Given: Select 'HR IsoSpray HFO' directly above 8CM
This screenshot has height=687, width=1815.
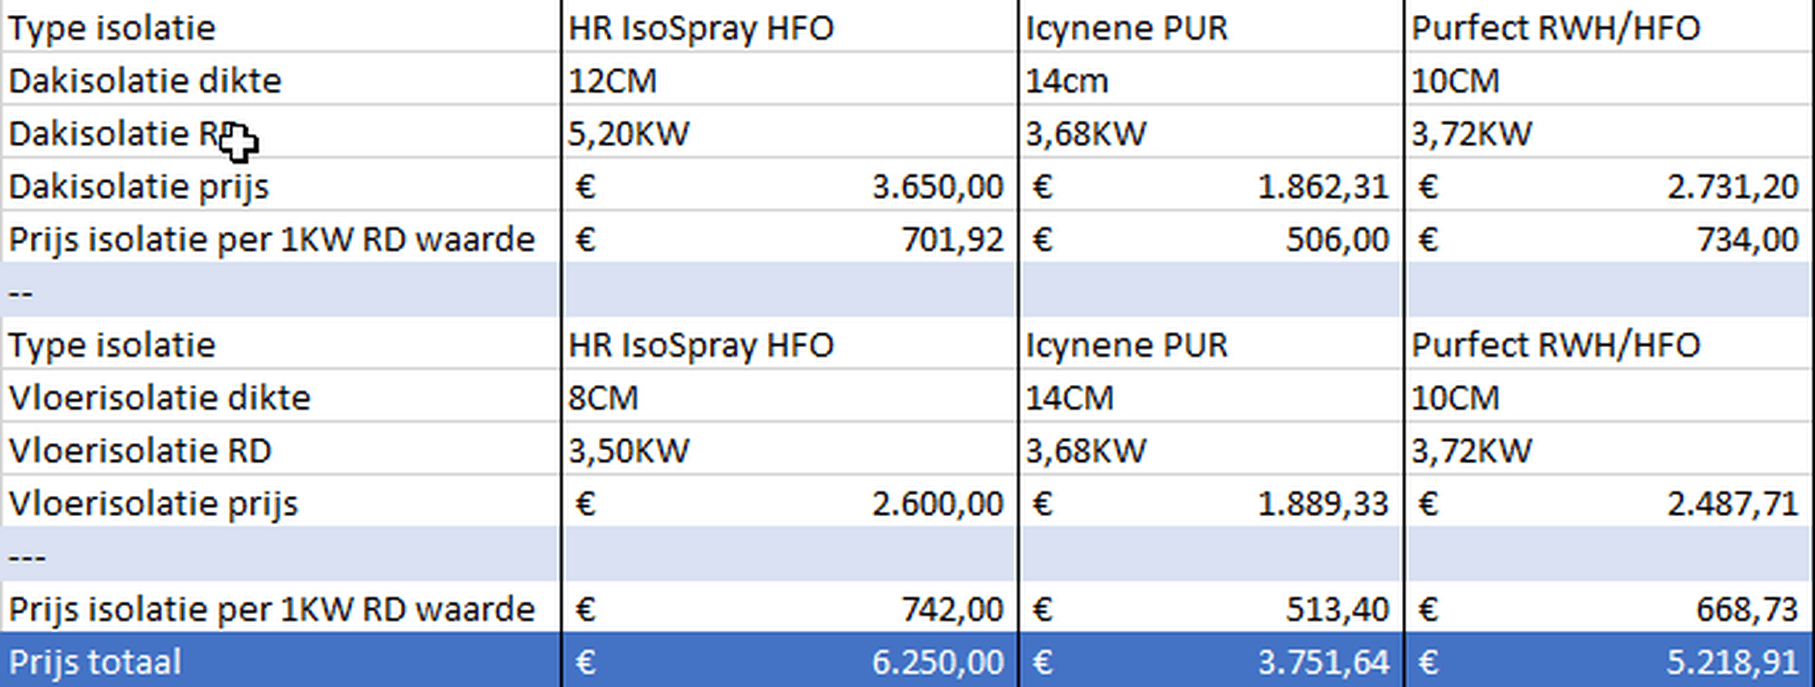Looking at the screenshot, I should pos(790,344).
